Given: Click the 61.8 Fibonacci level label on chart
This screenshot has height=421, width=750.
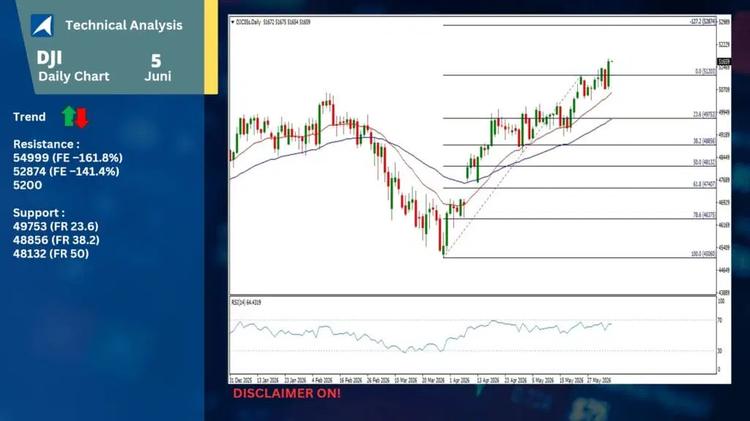Looking at the screenshot, I should 705,184.
